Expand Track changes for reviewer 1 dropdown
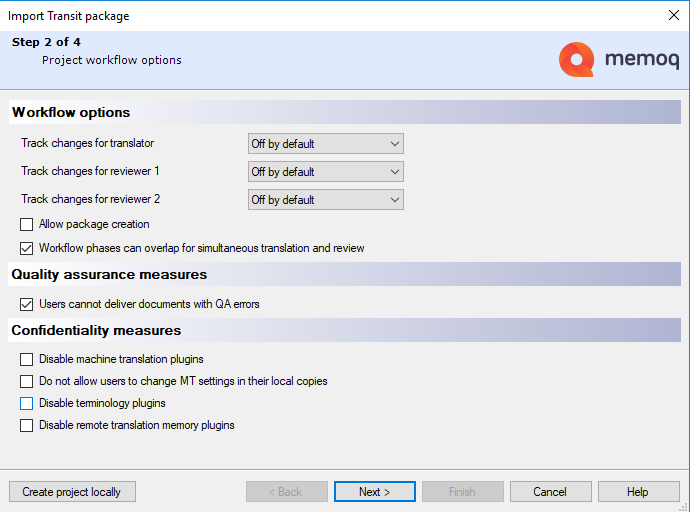The height and width of the screenshot is (512, 690). (325, 172)
